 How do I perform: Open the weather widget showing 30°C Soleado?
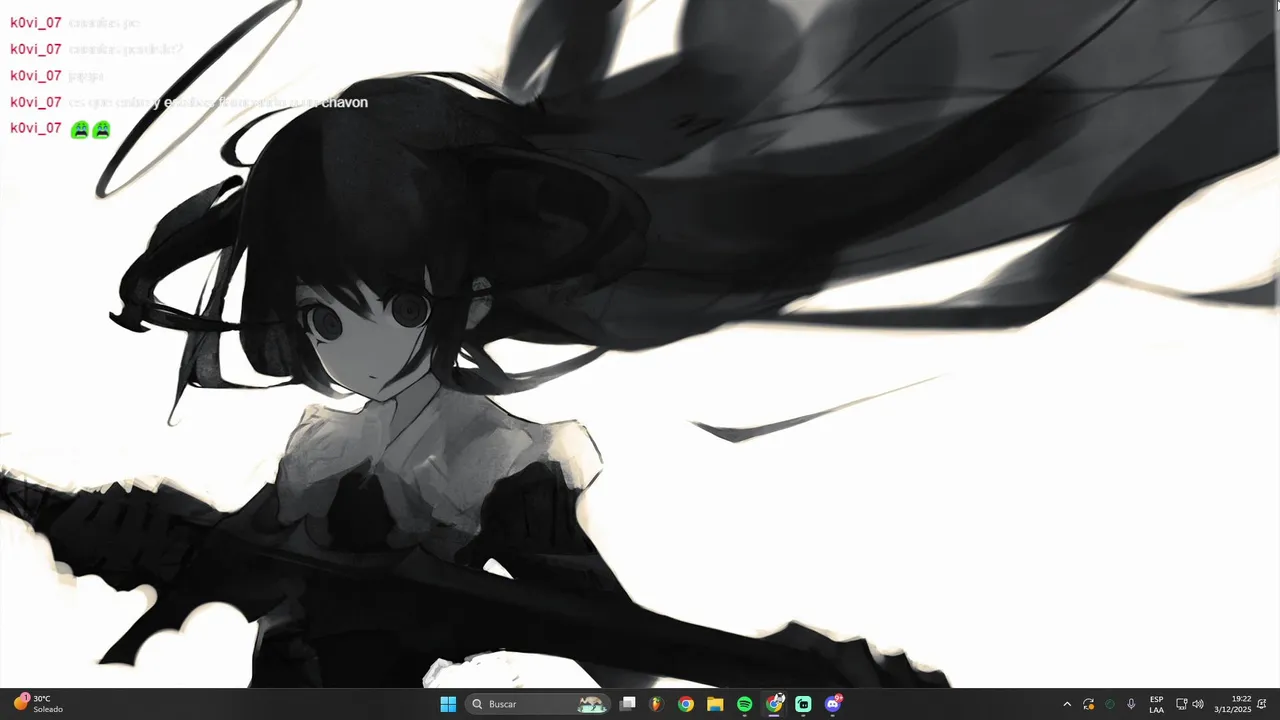point(38,704)
